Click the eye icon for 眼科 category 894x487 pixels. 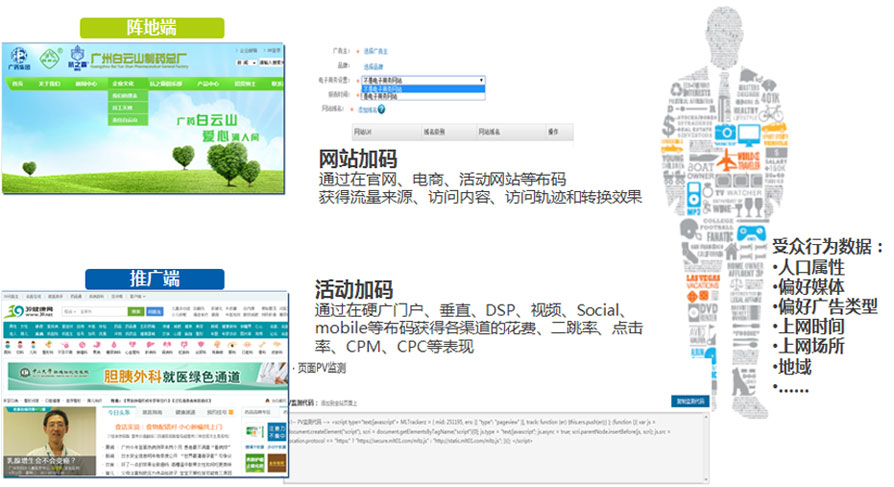tap(232, 345)
